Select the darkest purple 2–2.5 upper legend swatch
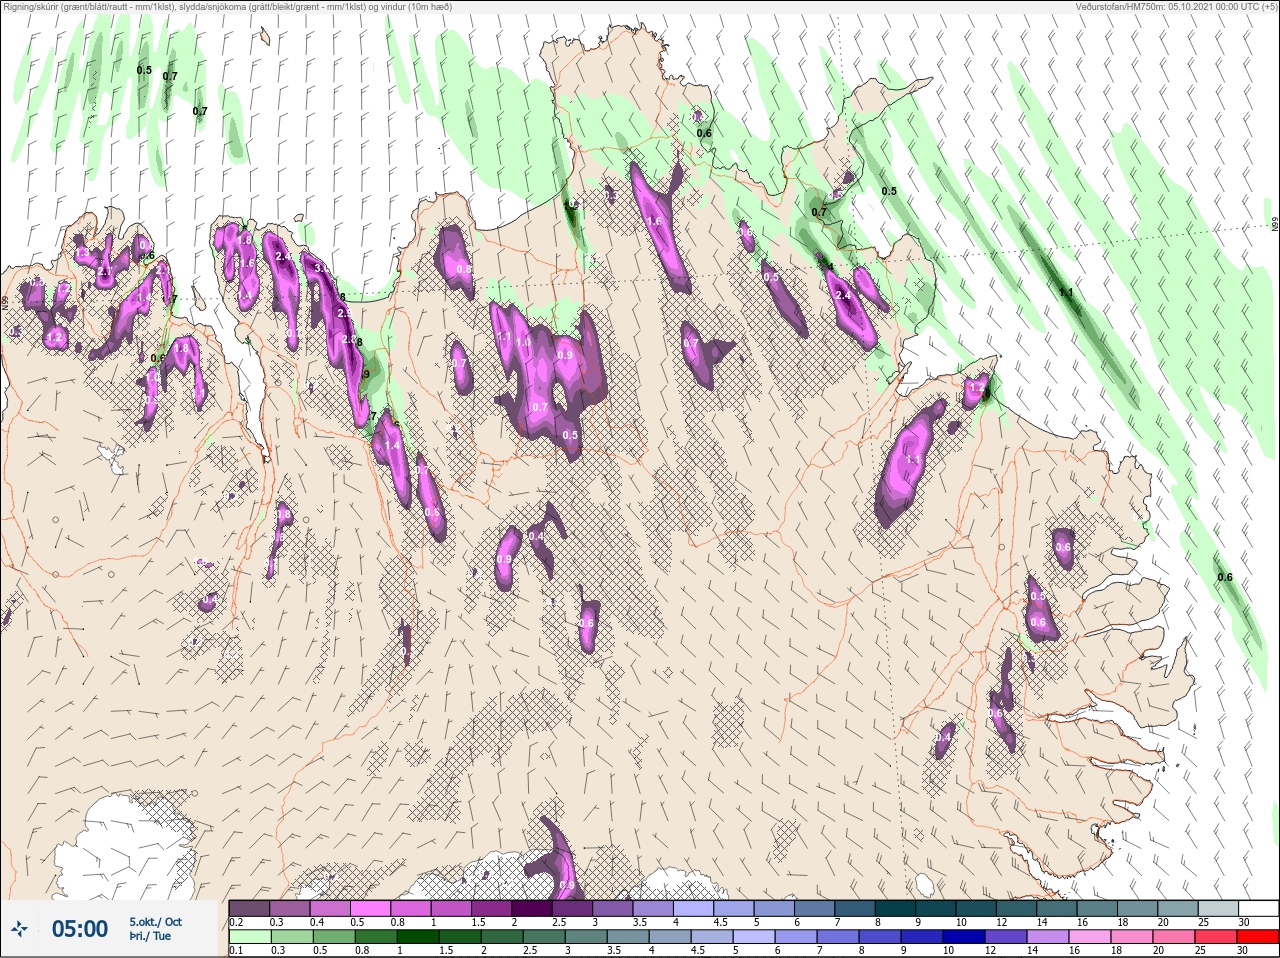Image resolution: width=1280 pixels, height=958 pixels. point(533,909)
